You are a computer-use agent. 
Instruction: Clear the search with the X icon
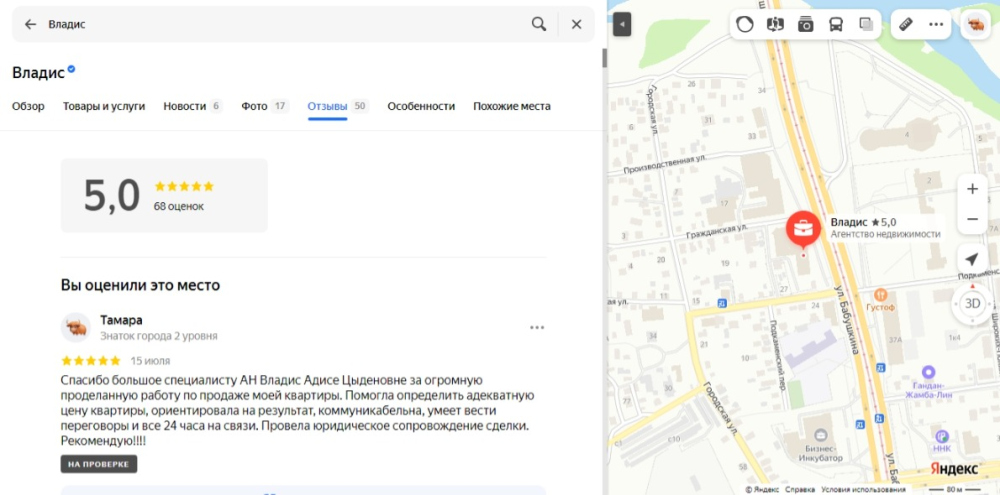[577, 24]
